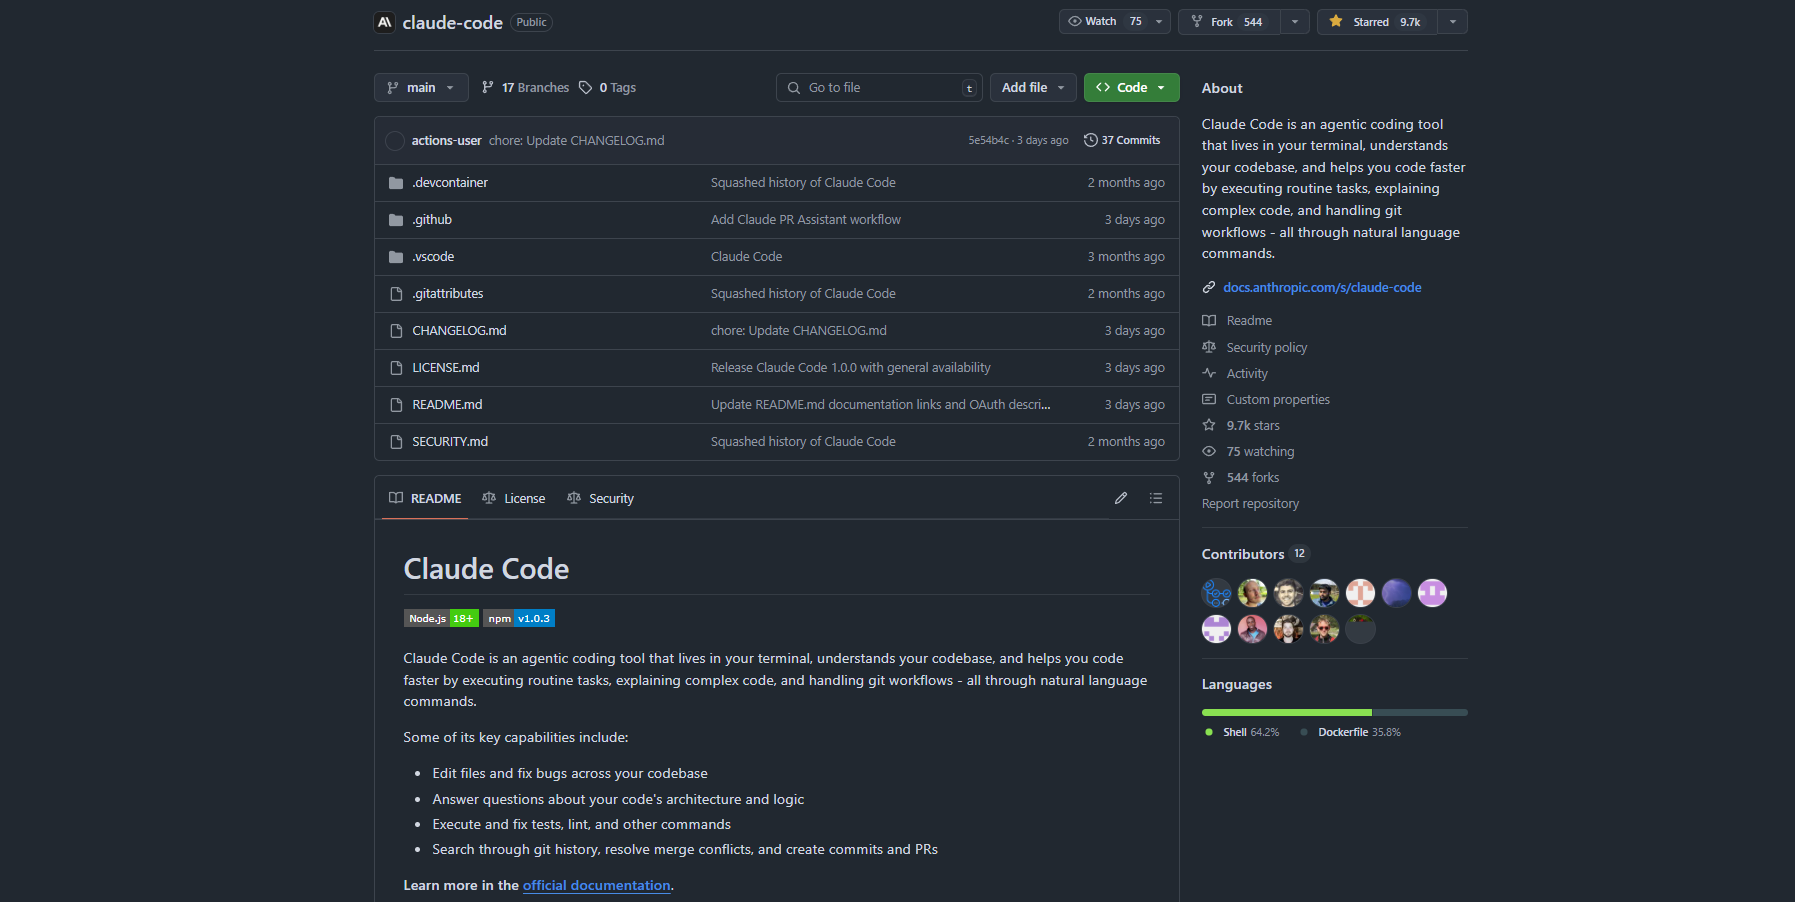
Task: Click the Custom properties note icon
Action: click(x=1209, y=399)
